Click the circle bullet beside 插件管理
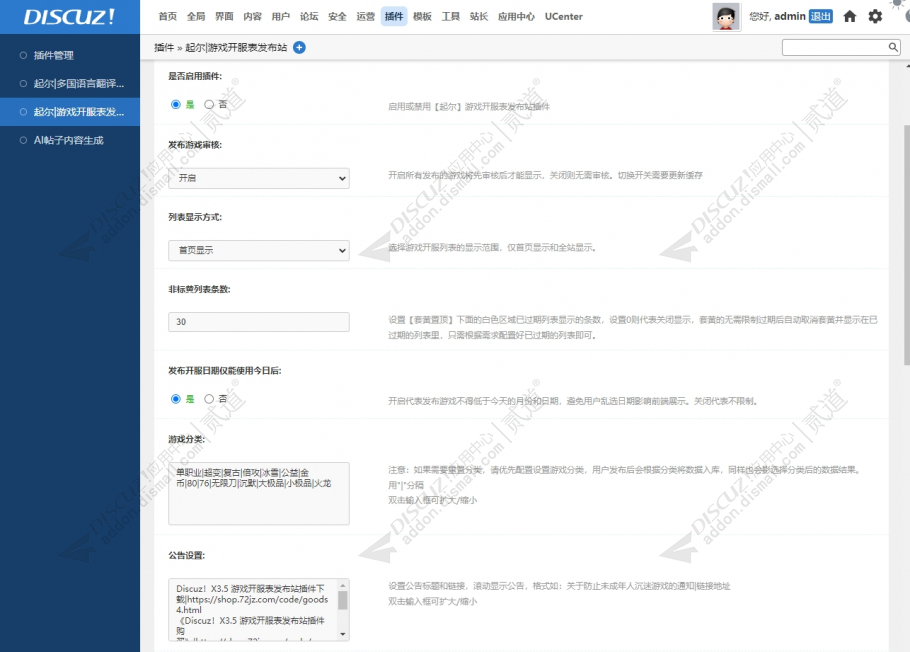 [x=23, y=56]
